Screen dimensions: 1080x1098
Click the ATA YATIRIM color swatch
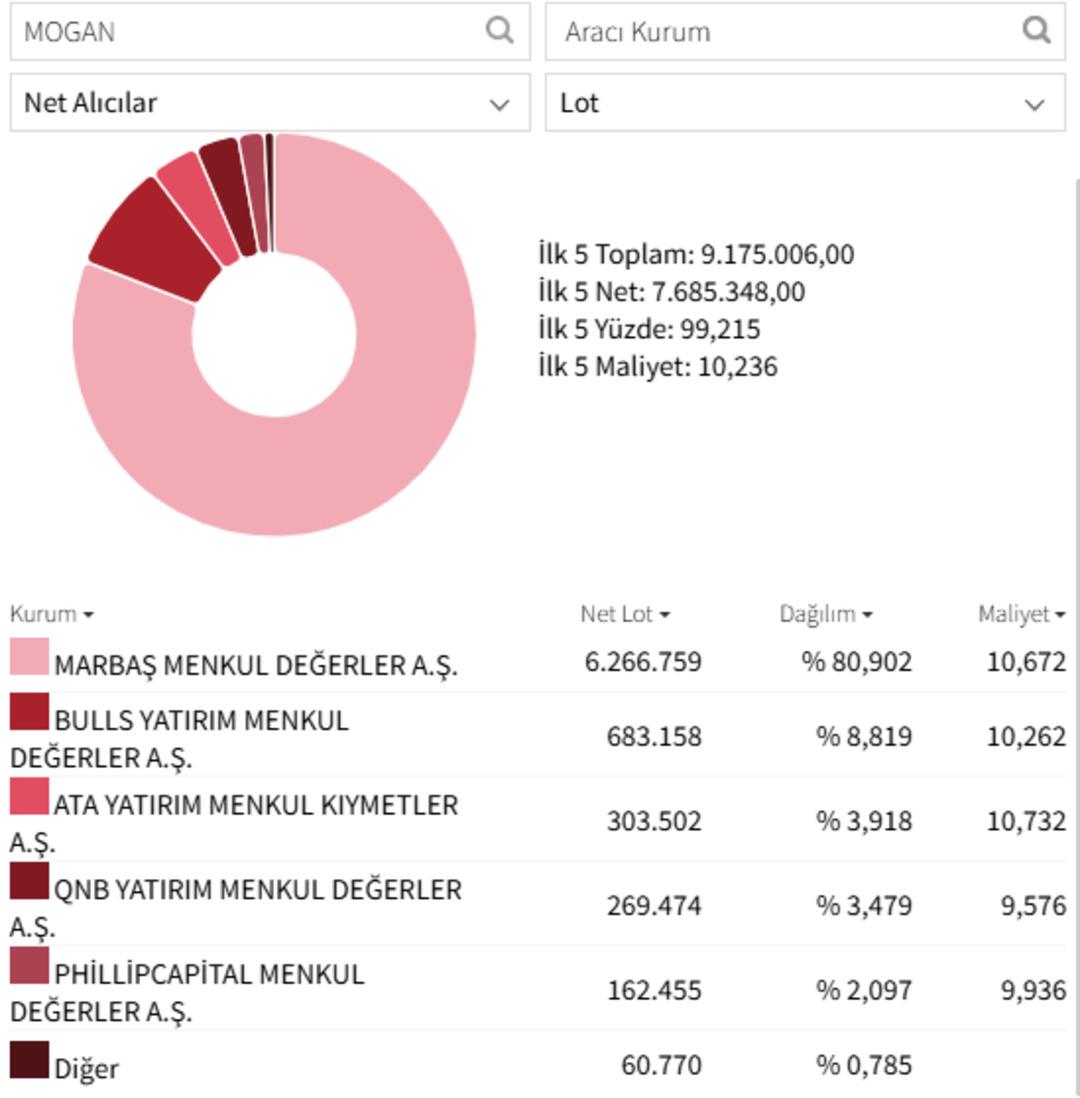[x=29, y=796]
